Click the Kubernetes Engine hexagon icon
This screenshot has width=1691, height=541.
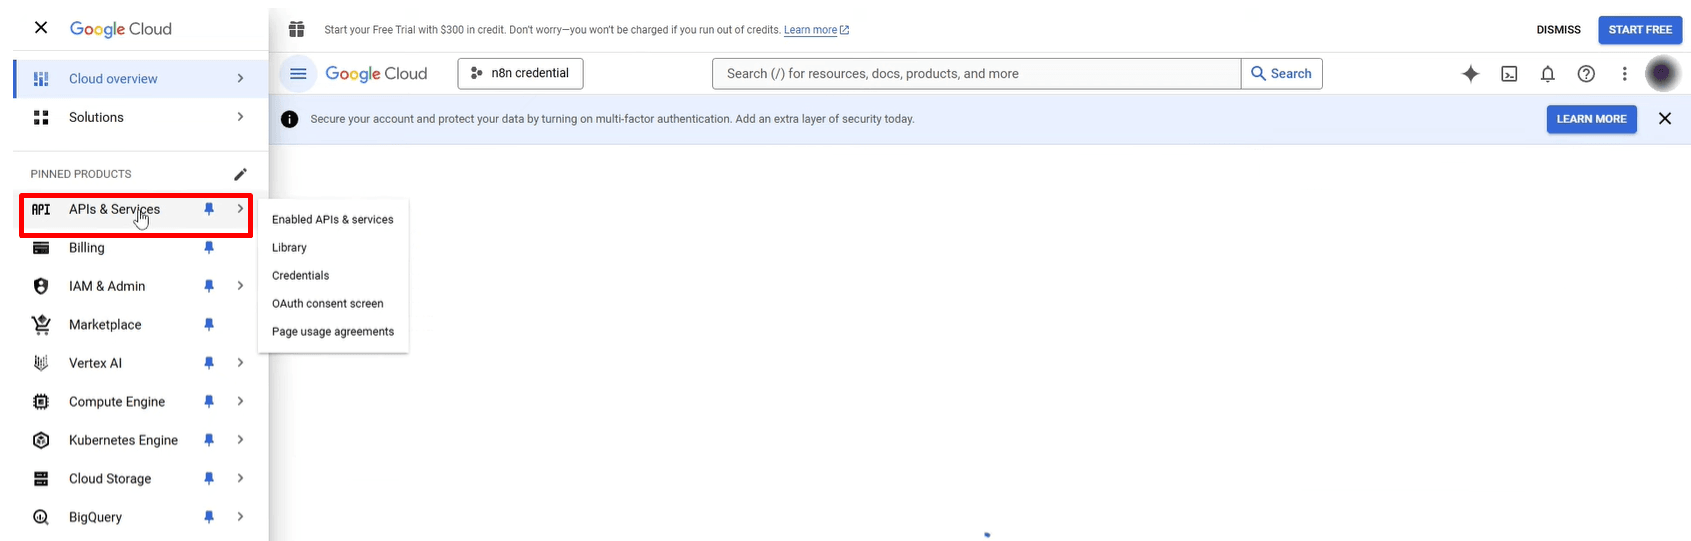pos(41,440)
